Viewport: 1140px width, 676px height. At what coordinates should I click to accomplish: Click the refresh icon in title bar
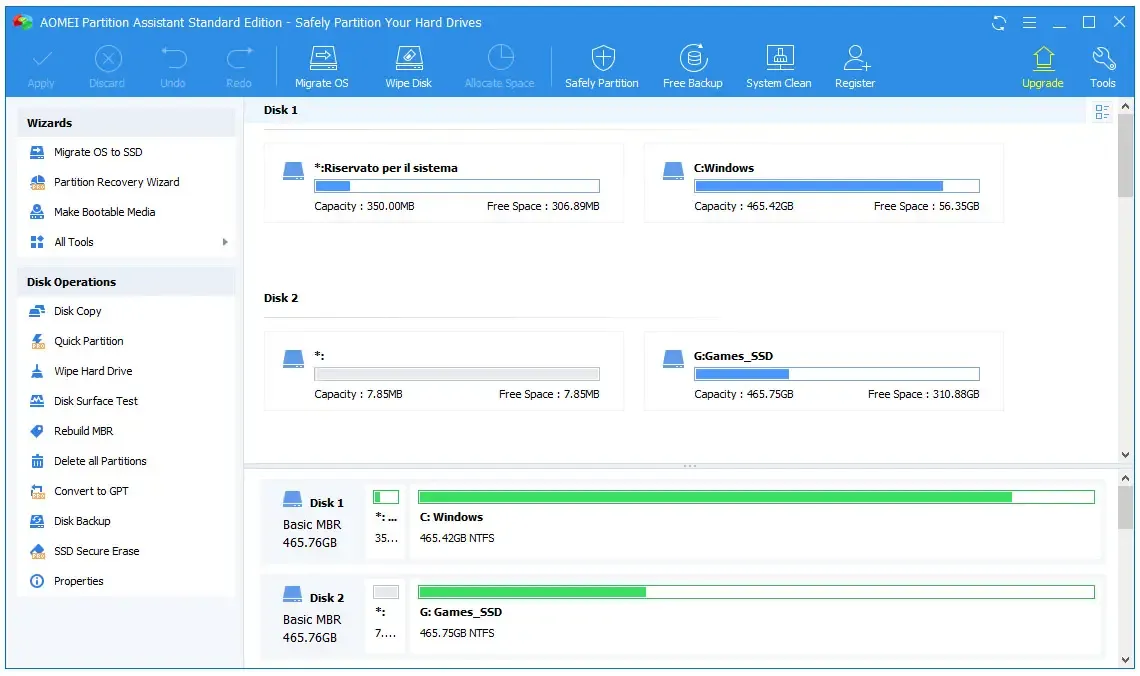tap(999, 22)
